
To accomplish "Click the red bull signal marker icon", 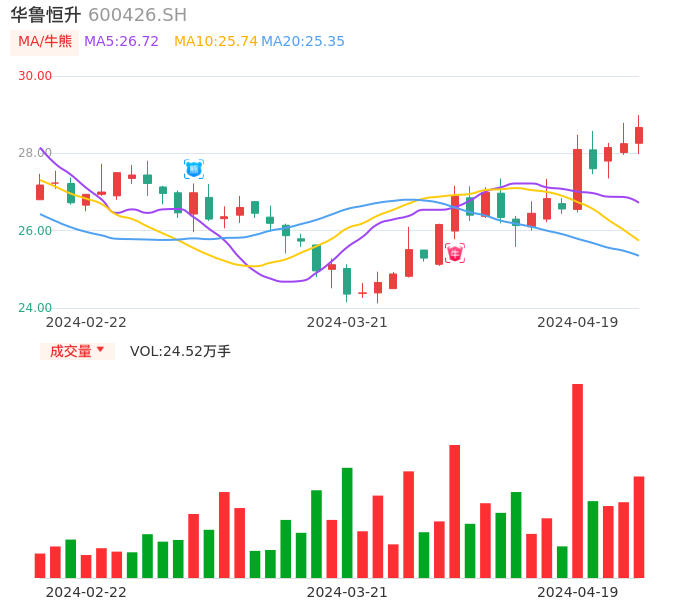I will [455, 254].
